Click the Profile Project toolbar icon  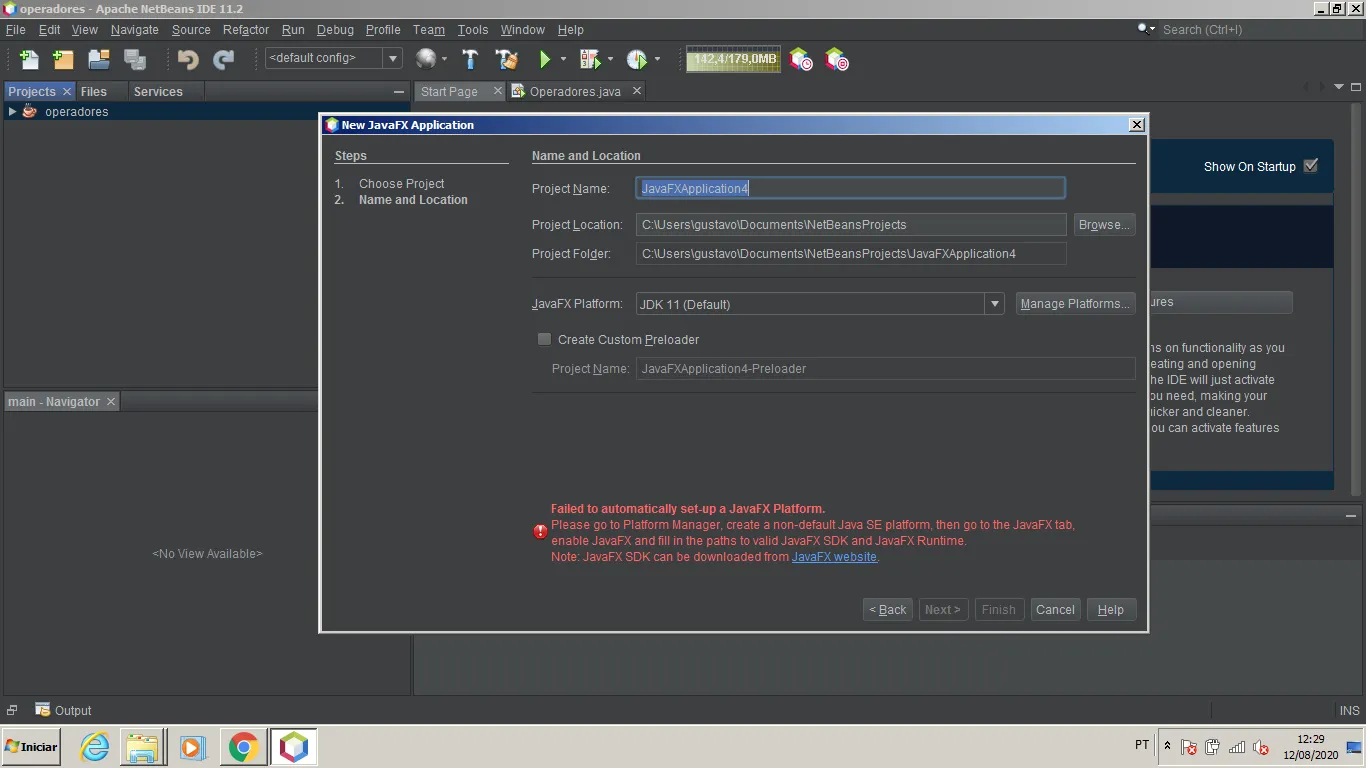(x=636, y=59)
